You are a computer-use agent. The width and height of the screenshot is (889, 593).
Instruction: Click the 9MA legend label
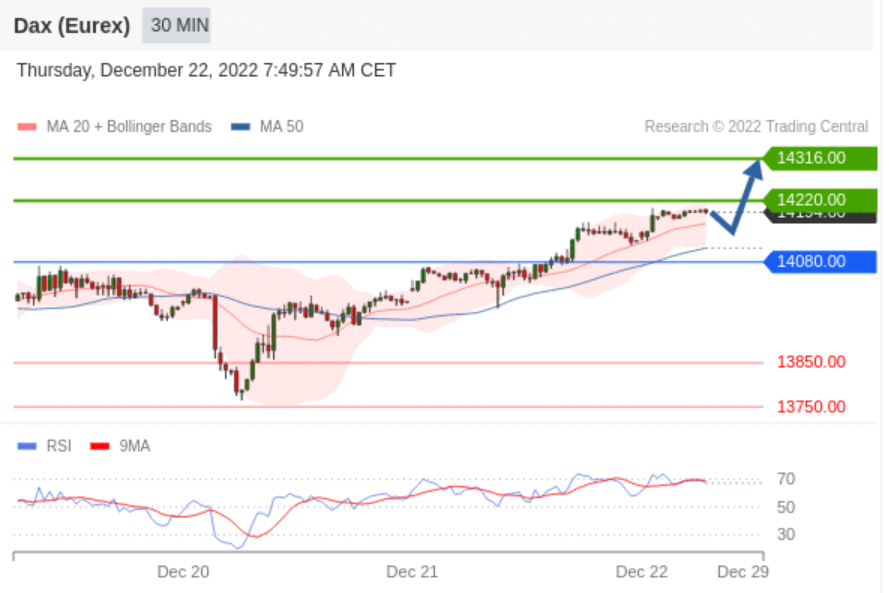click(135, 446)
